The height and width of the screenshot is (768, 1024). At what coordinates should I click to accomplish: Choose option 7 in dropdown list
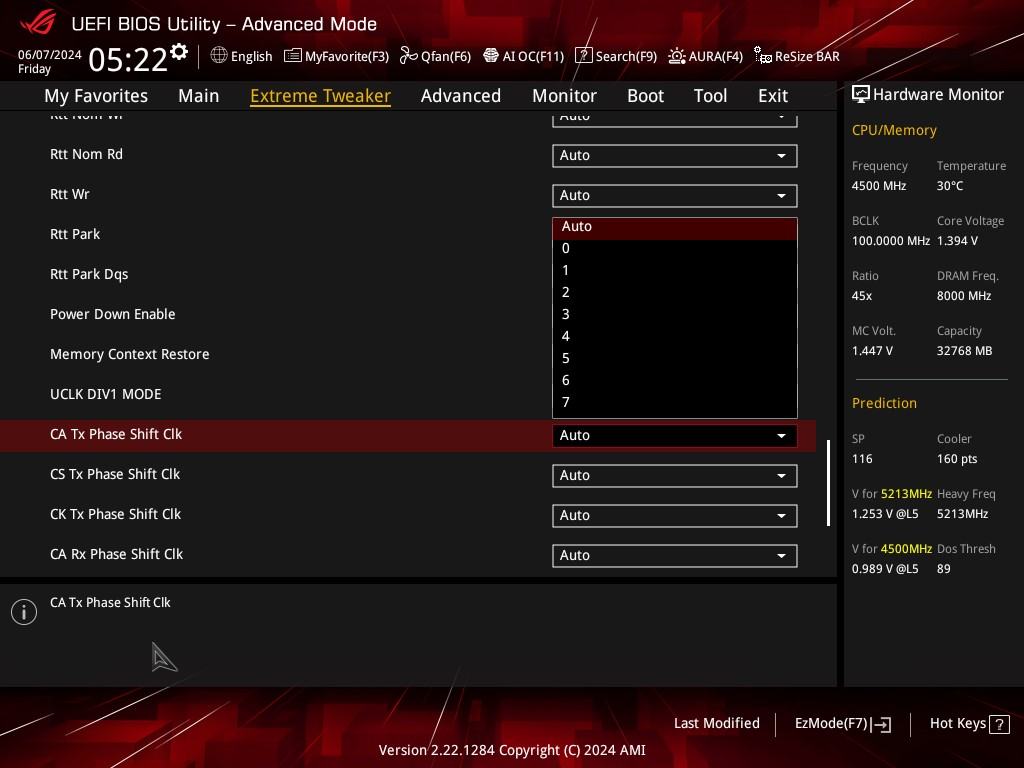pyautogui.click(x=675, y=402)
